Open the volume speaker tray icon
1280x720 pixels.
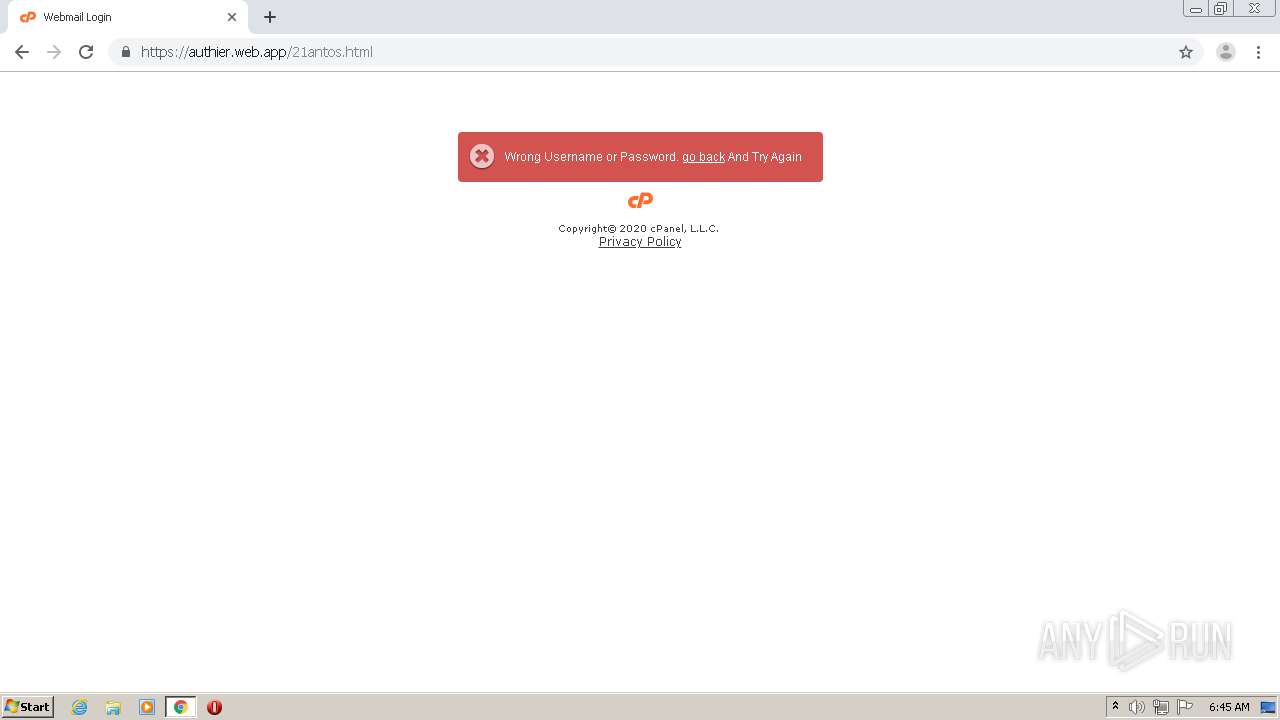point(1137,707)
